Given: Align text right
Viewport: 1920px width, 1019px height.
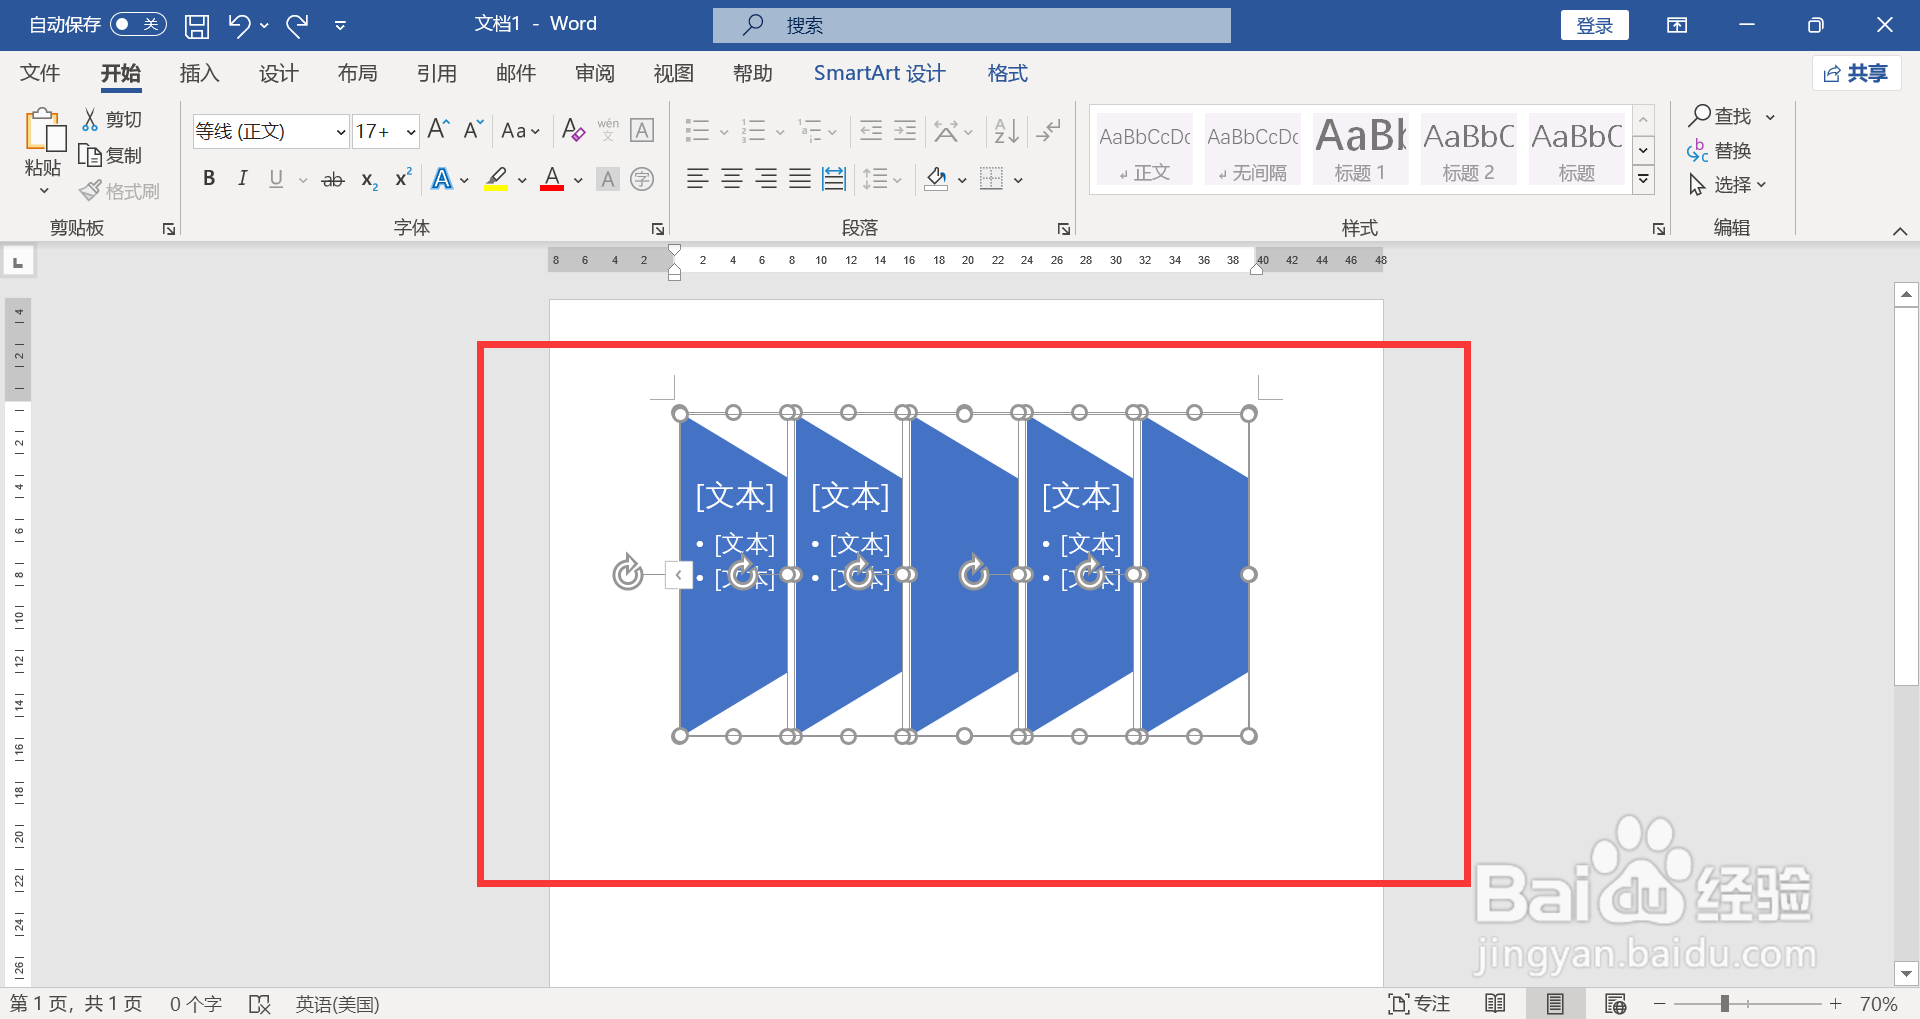Looking at the screenshot, I should tap(765, 179).
